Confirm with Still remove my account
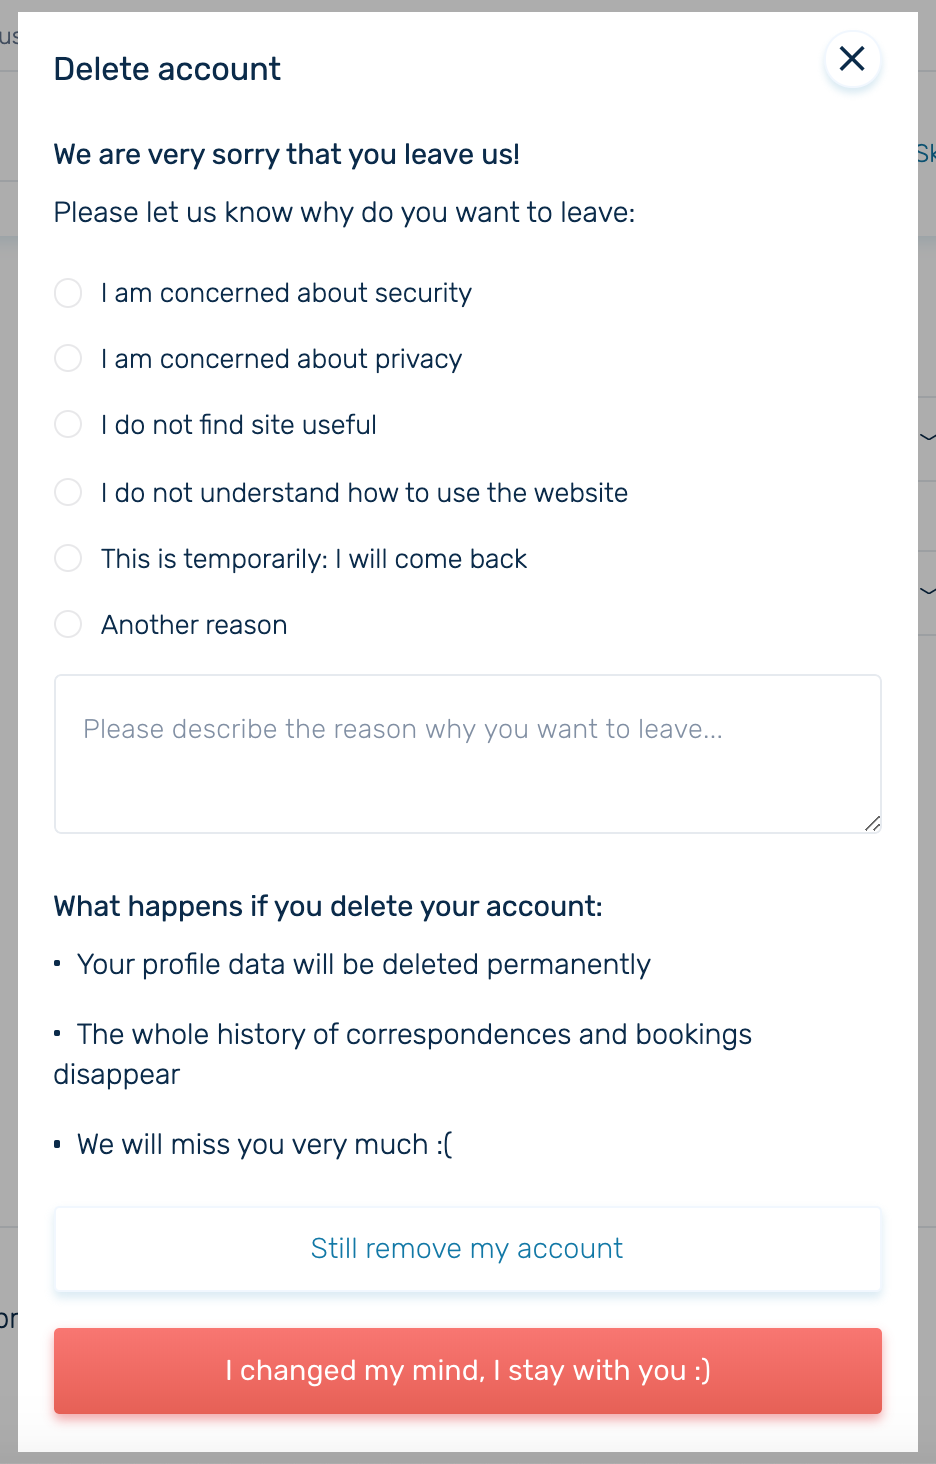 (x=468, y=1249)
